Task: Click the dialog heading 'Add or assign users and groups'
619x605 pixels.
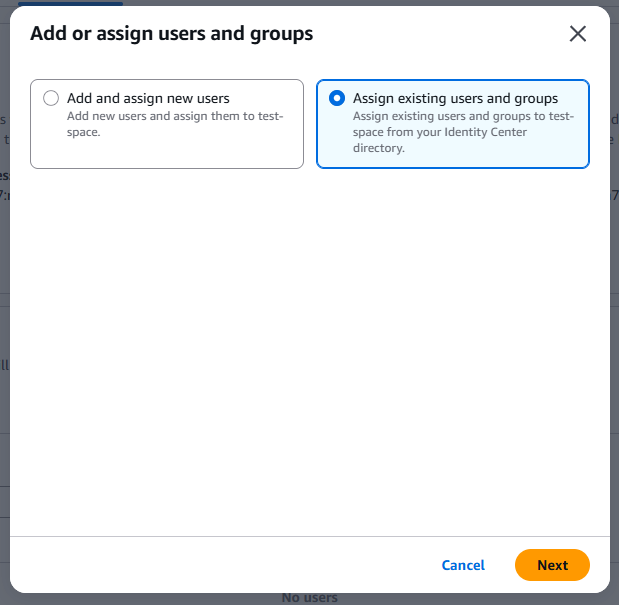Action: pyautogui.click(x=171, y=34)
